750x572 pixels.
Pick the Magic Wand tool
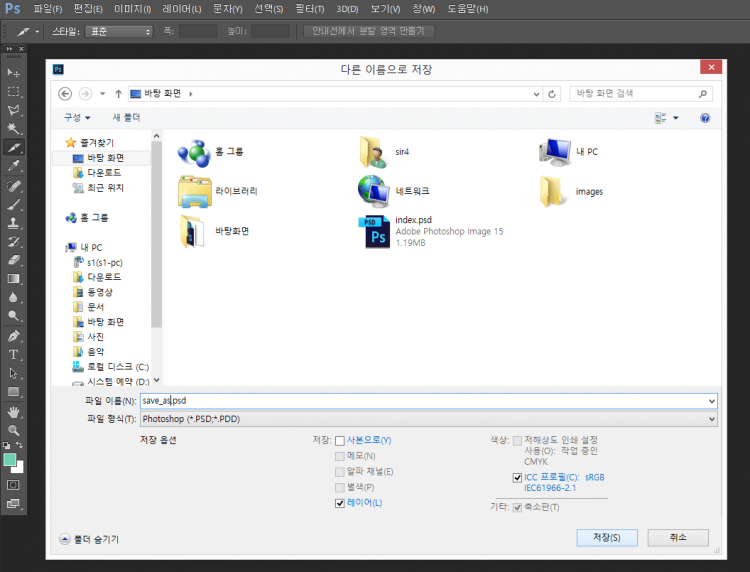14,129
